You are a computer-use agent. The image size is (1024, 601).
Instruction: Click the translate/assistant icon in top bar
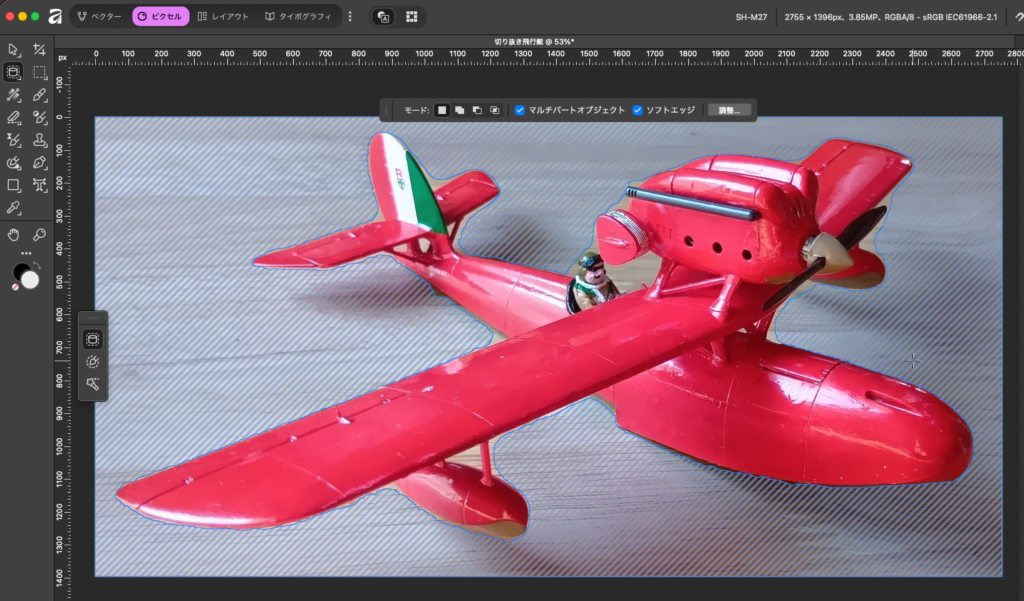click(383, 17)
